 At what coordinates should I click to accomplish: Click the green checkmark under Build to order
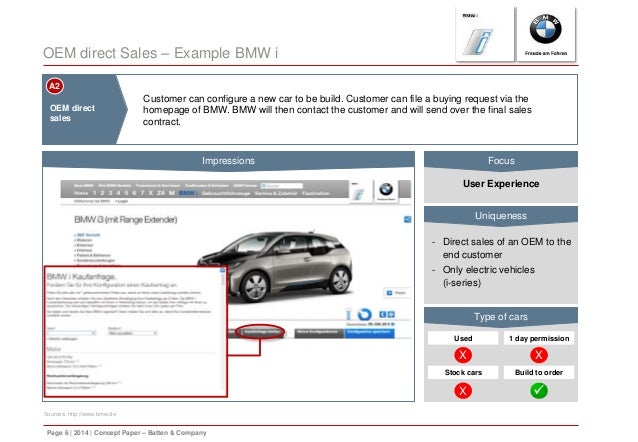coord(539,390)
